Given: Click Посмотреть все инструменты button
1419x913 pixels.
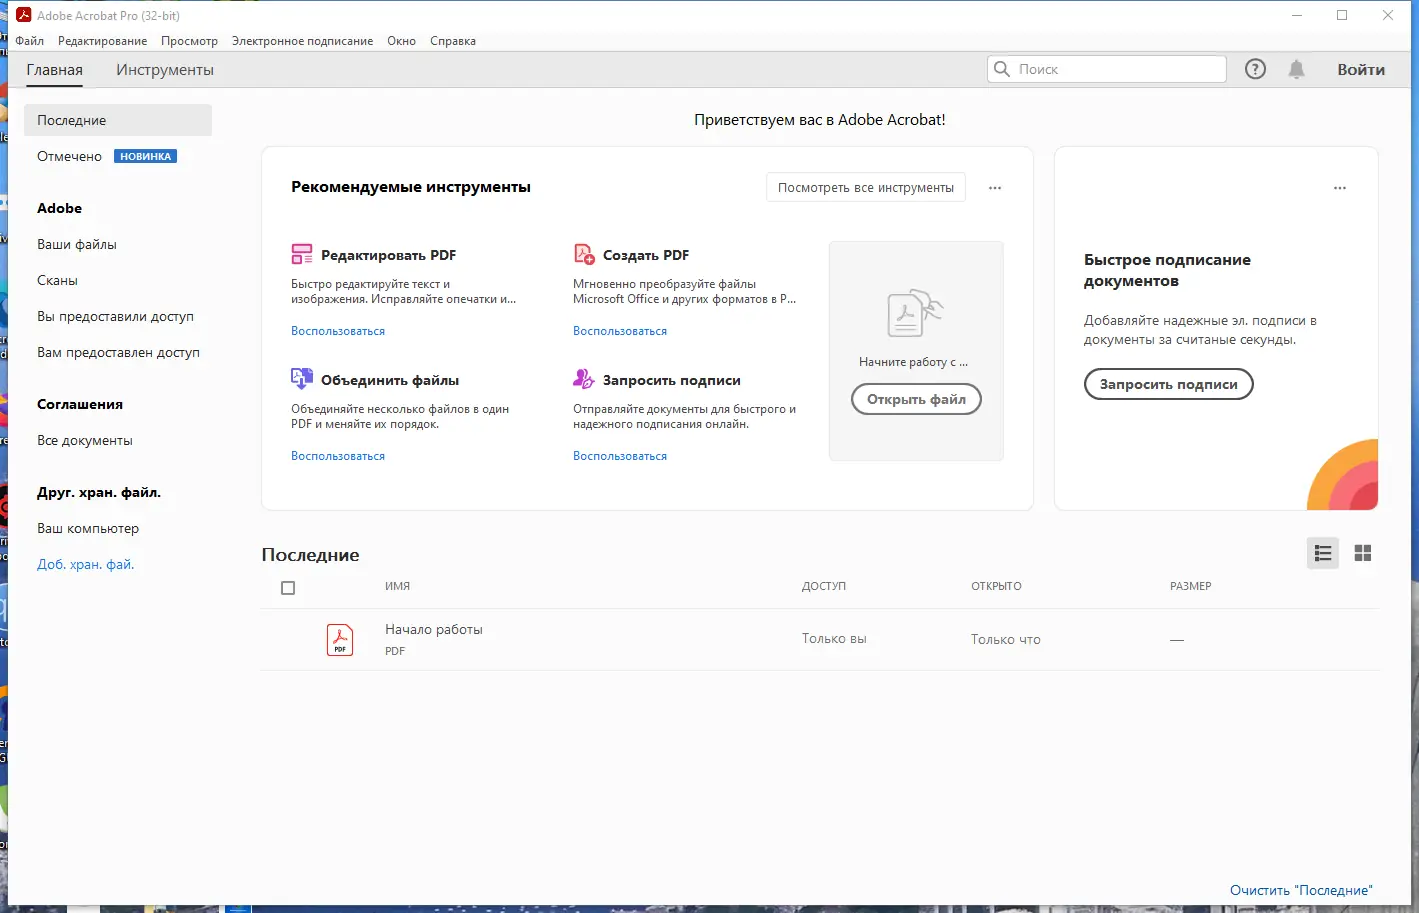Looking at the screenshot, I should tap(866, 187).
